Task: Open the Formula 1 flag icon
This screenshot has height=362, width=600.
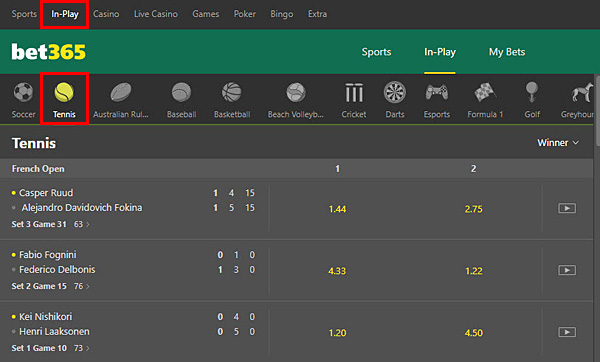Action: [485, 92]
